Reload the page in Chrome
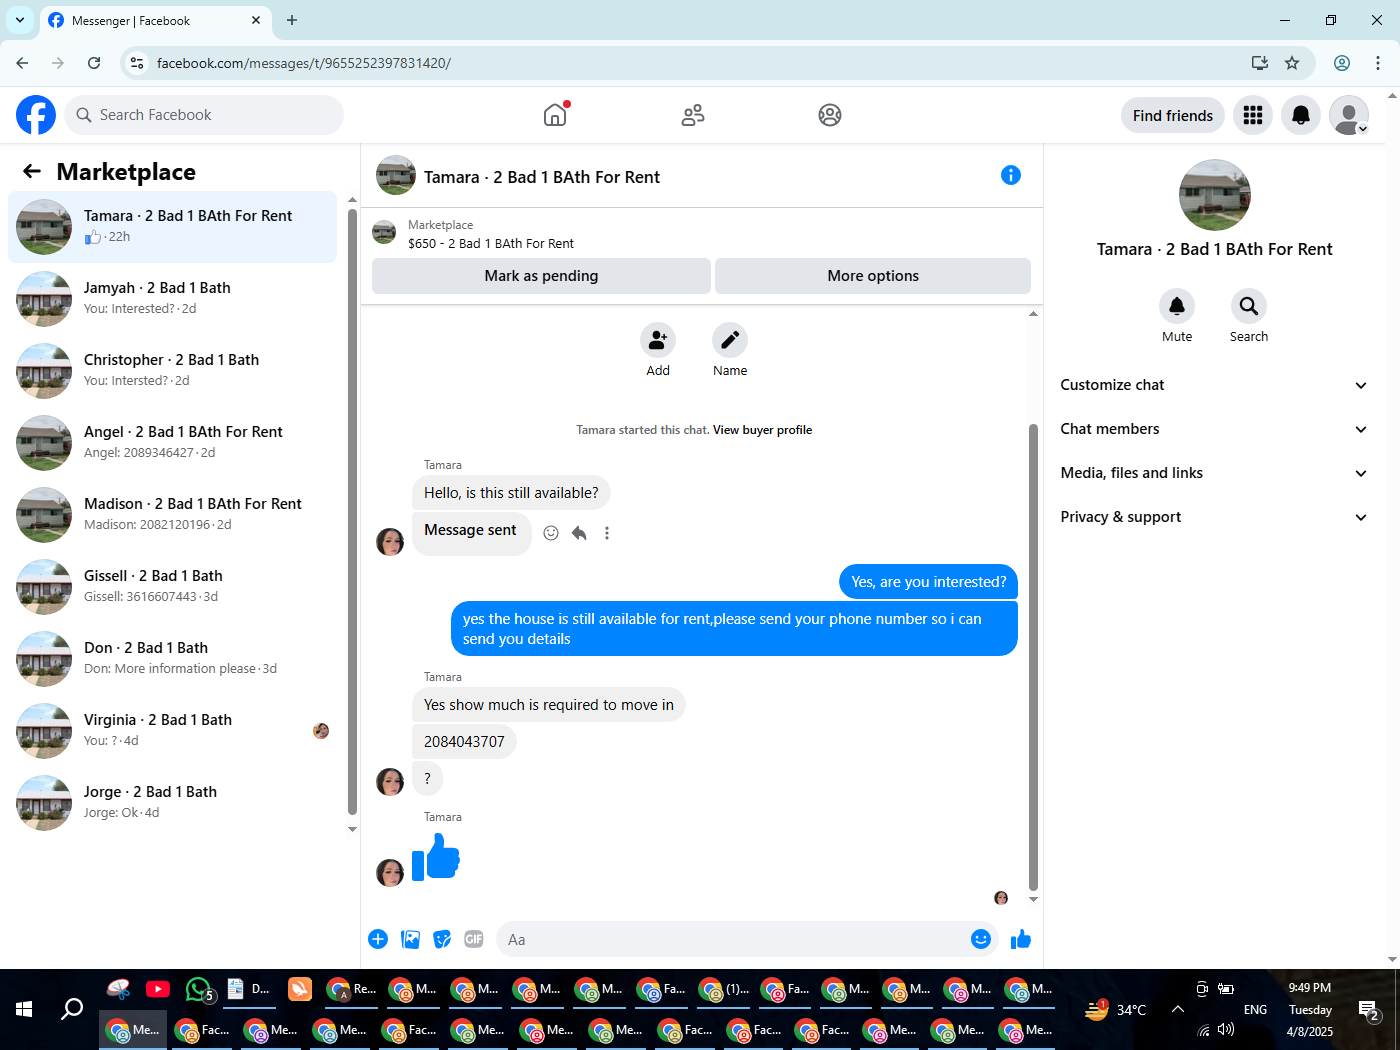Screen dimensions: 1400x1050 94,63
